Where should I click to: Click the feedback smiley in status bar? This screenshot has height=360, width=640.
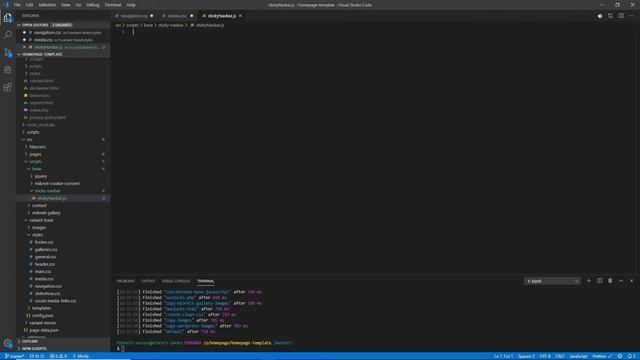(x=620, y=356)
